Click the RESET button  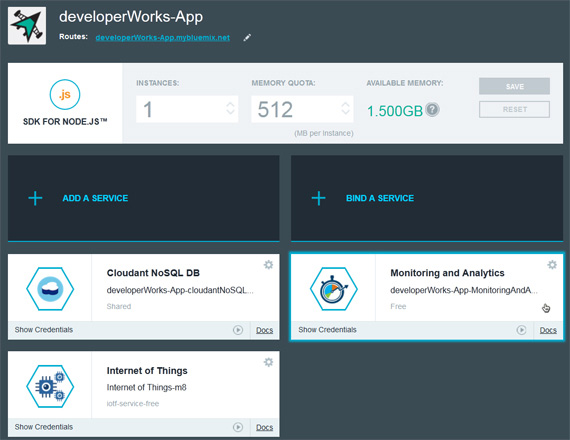514,109
